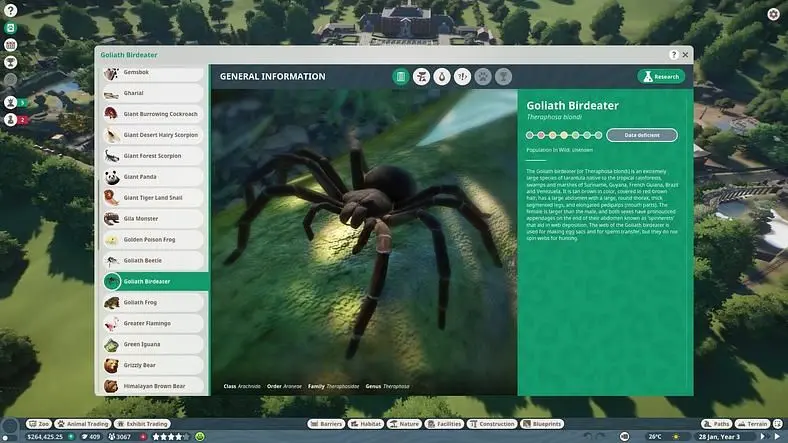This screenshot has height=443, width=788.
Task: Select Giant Forest Scorpion entry
Action: (153, 156)
